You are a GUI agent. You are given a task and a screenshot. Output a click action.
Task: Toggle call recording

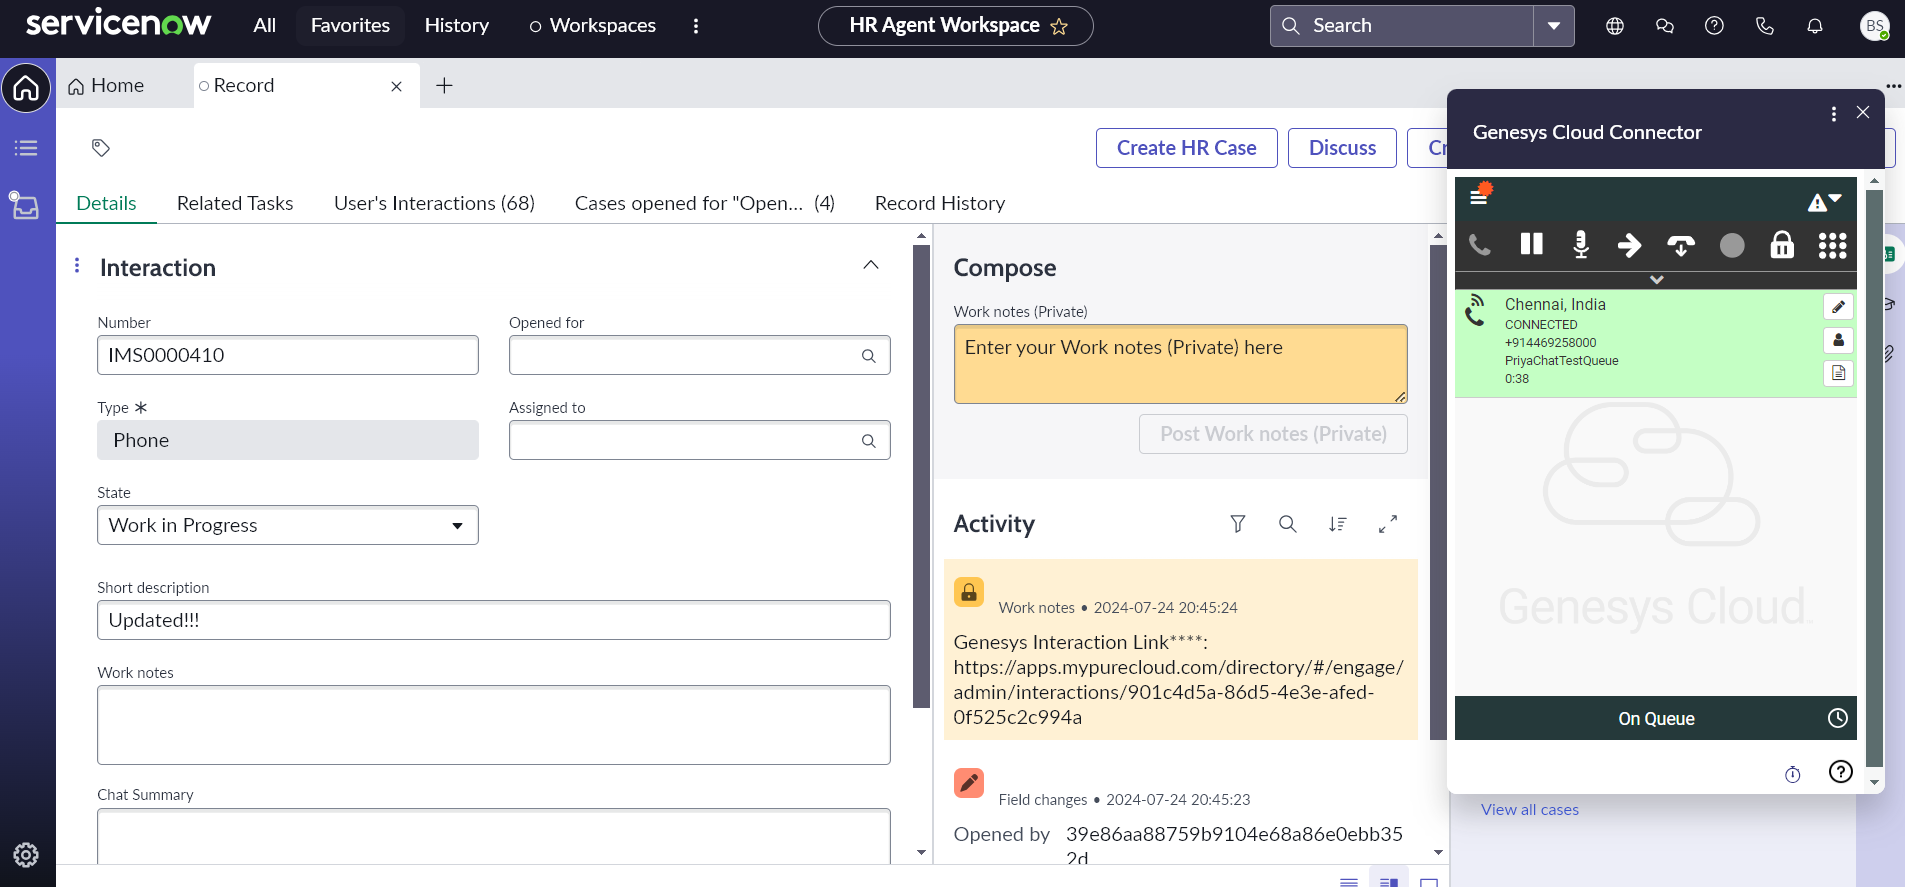(x=1732, y=246)
